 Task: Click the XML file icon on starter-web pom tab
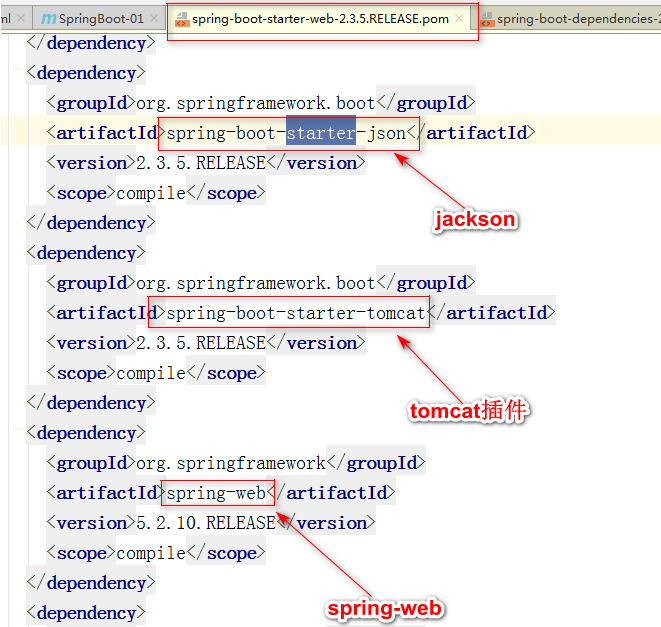coord(182,19)
